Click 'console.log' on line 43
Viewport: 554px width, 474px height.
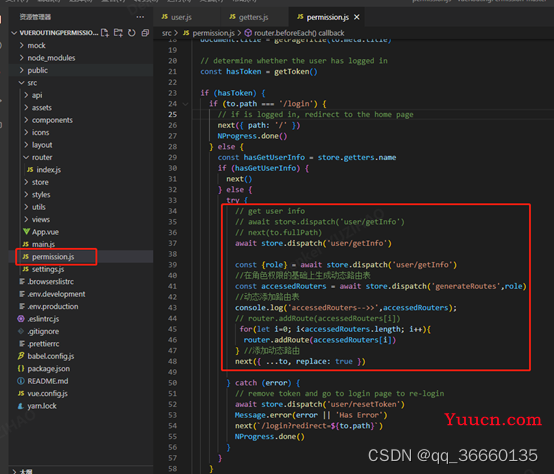pos(259,308)
